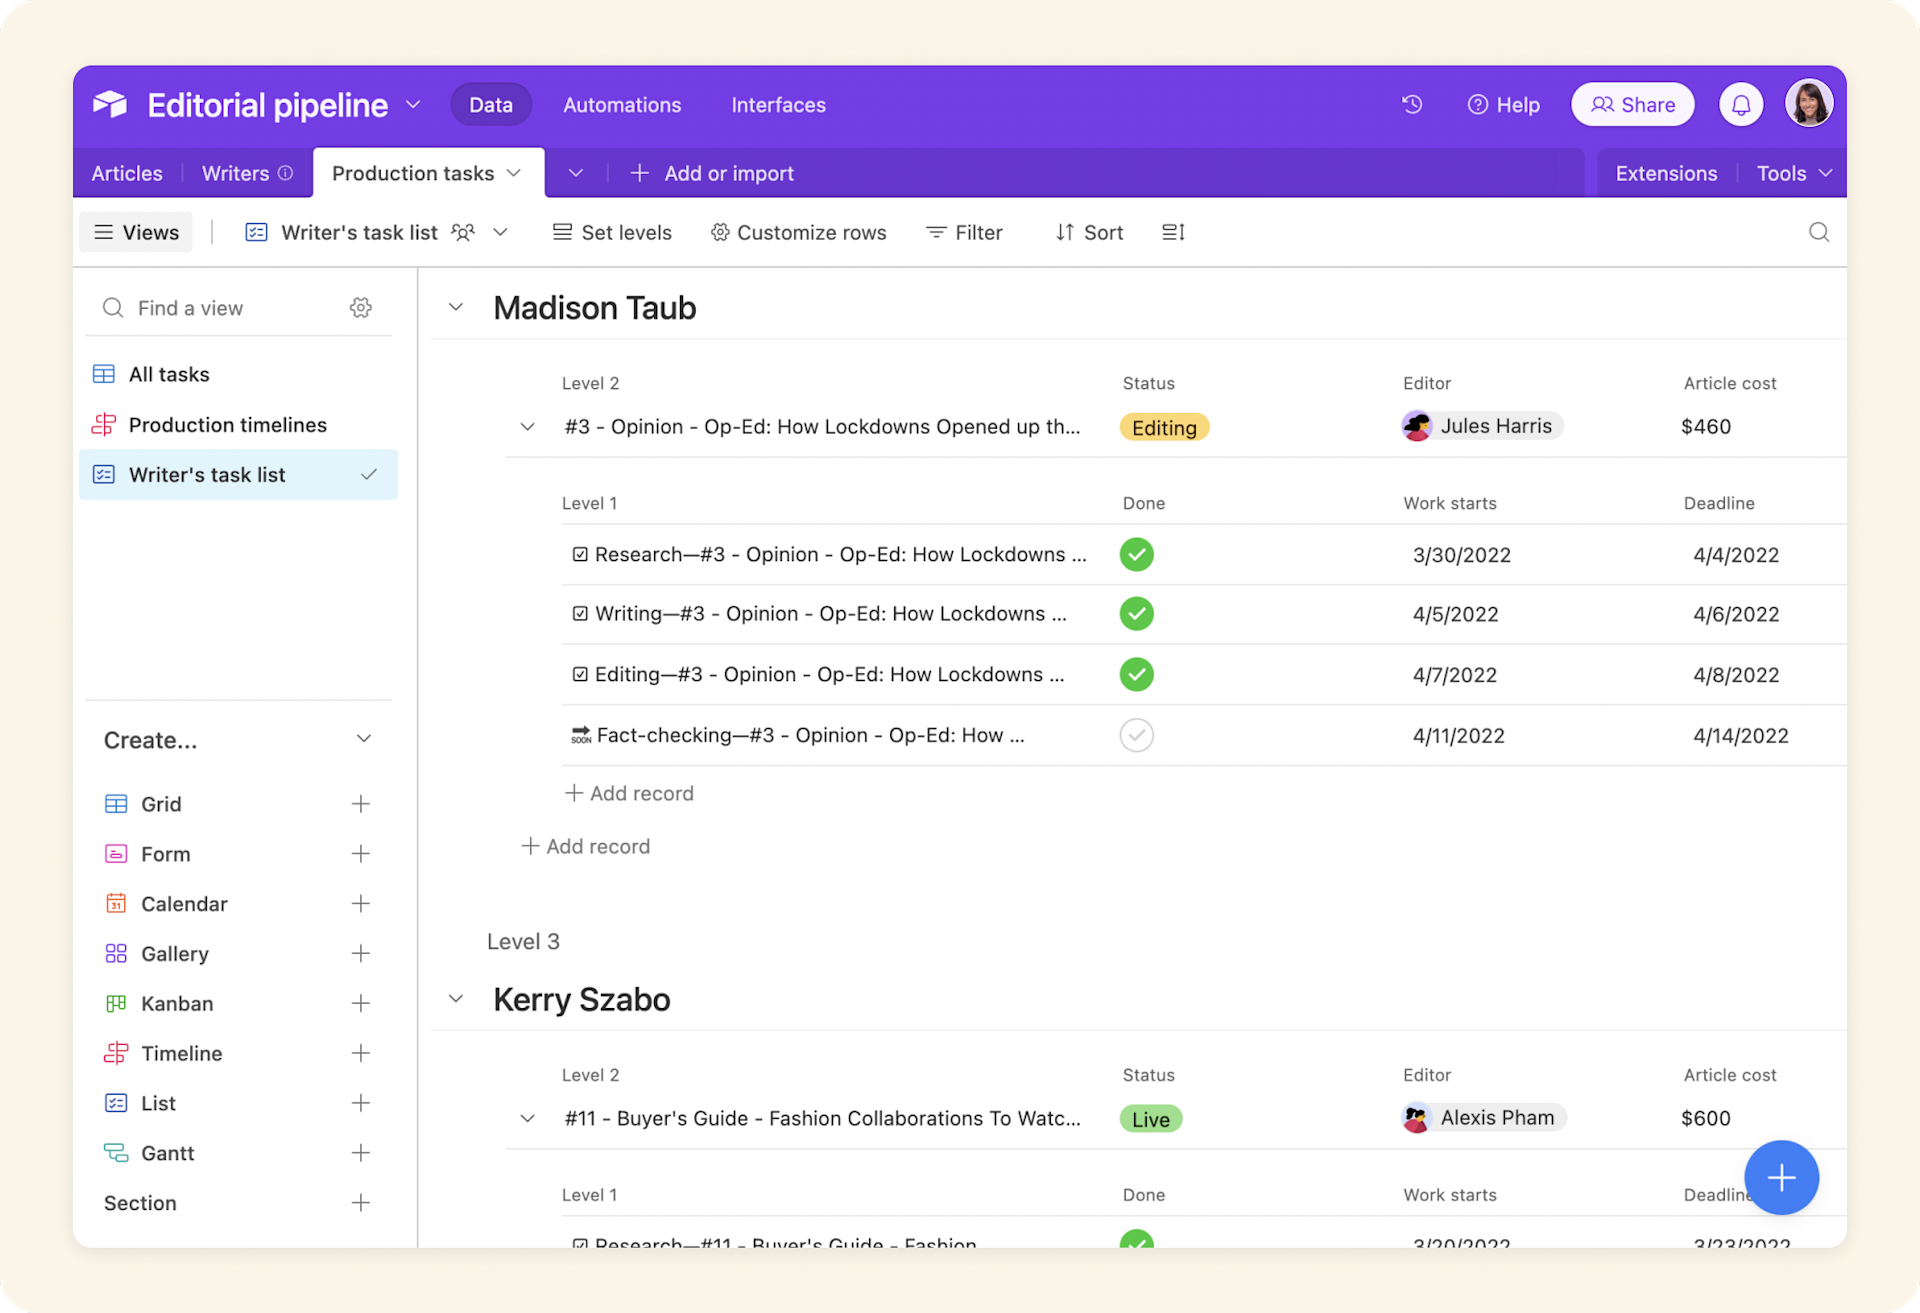This screenshot has height=1313, width=1920.
Task: Click the collaborators icon next to Writer's task list
Action: pos(462,232)
